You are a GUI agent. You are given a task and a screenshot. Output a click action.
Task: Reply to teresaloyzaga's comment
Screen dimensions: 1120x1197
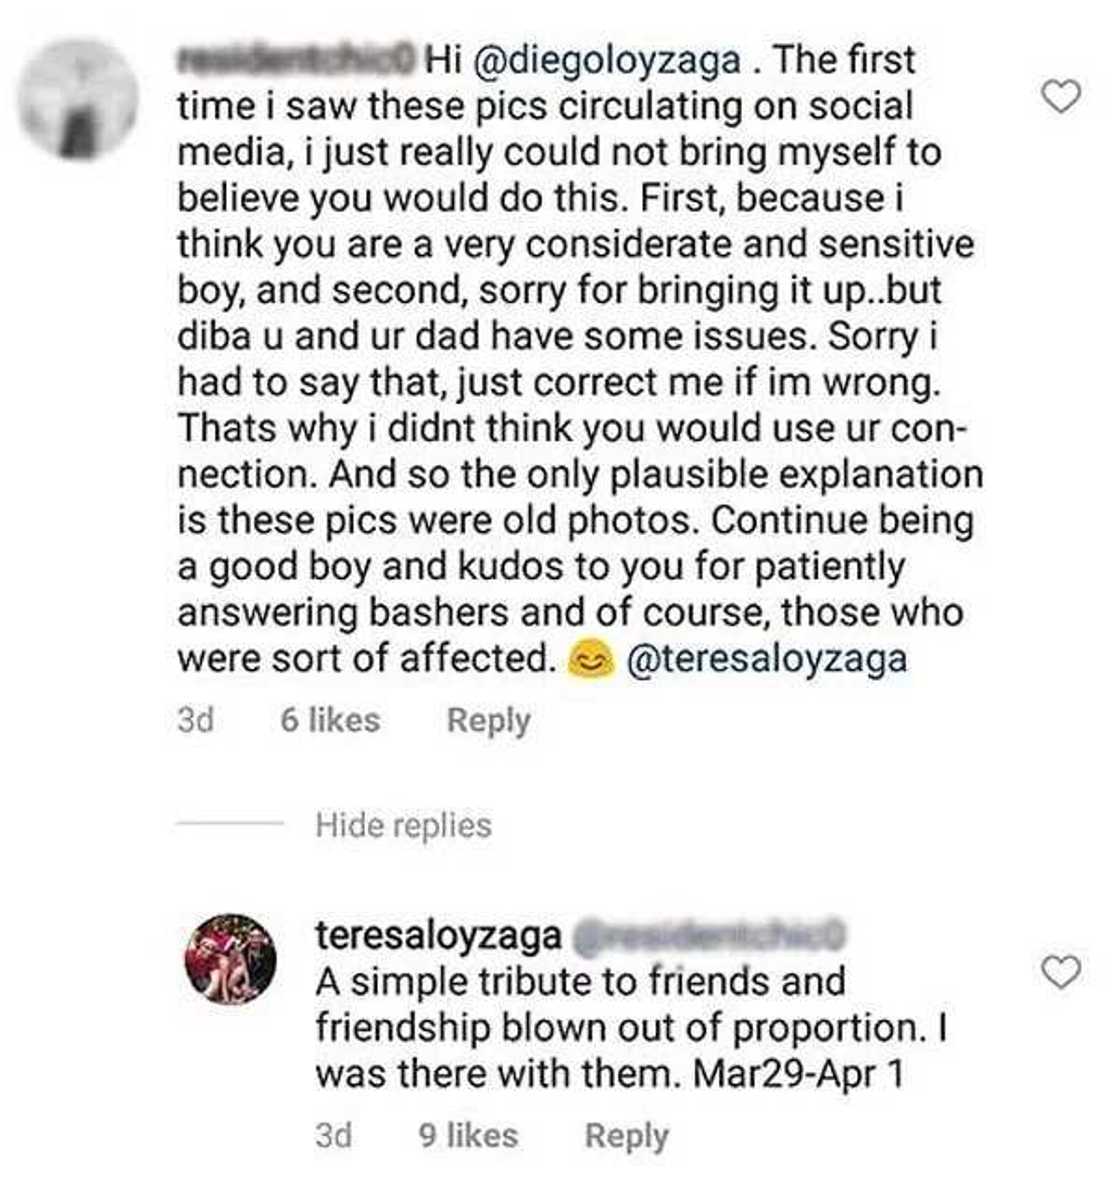coord(626,1135)
